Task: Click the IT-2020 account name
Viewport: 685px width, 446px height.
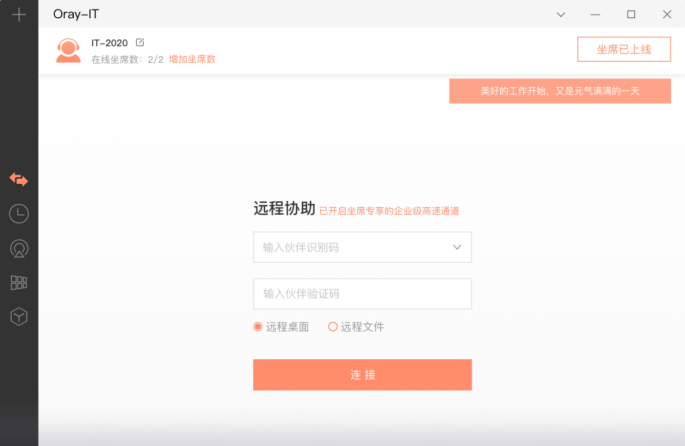Action: (x=110, y=42)
